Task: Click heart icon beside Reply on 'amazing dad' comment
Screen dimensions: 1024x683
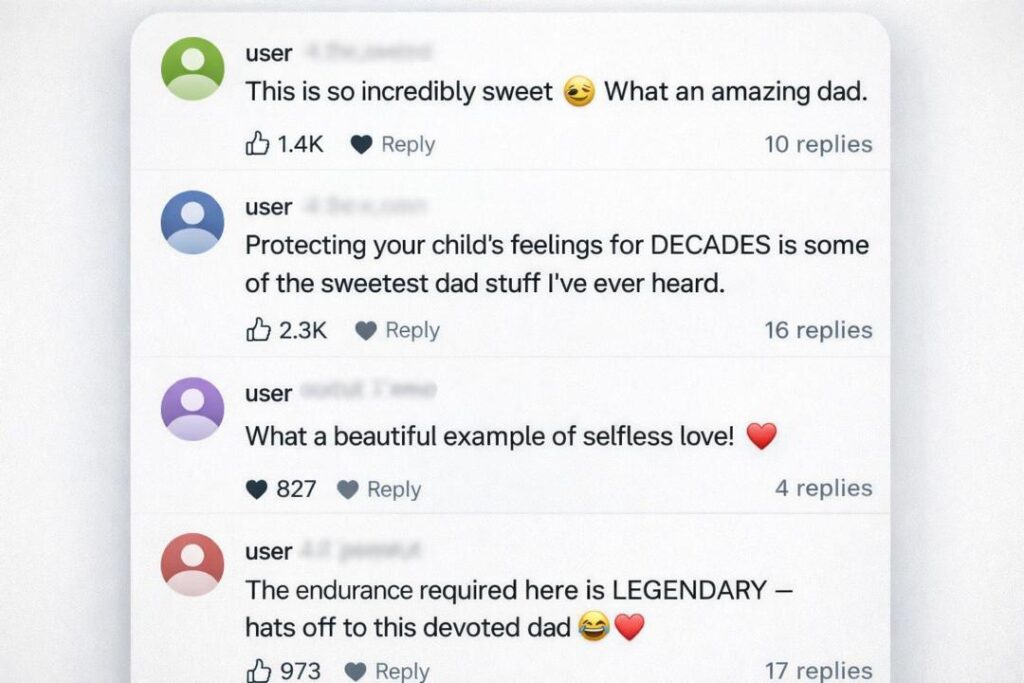Action: tap(361, 145)
